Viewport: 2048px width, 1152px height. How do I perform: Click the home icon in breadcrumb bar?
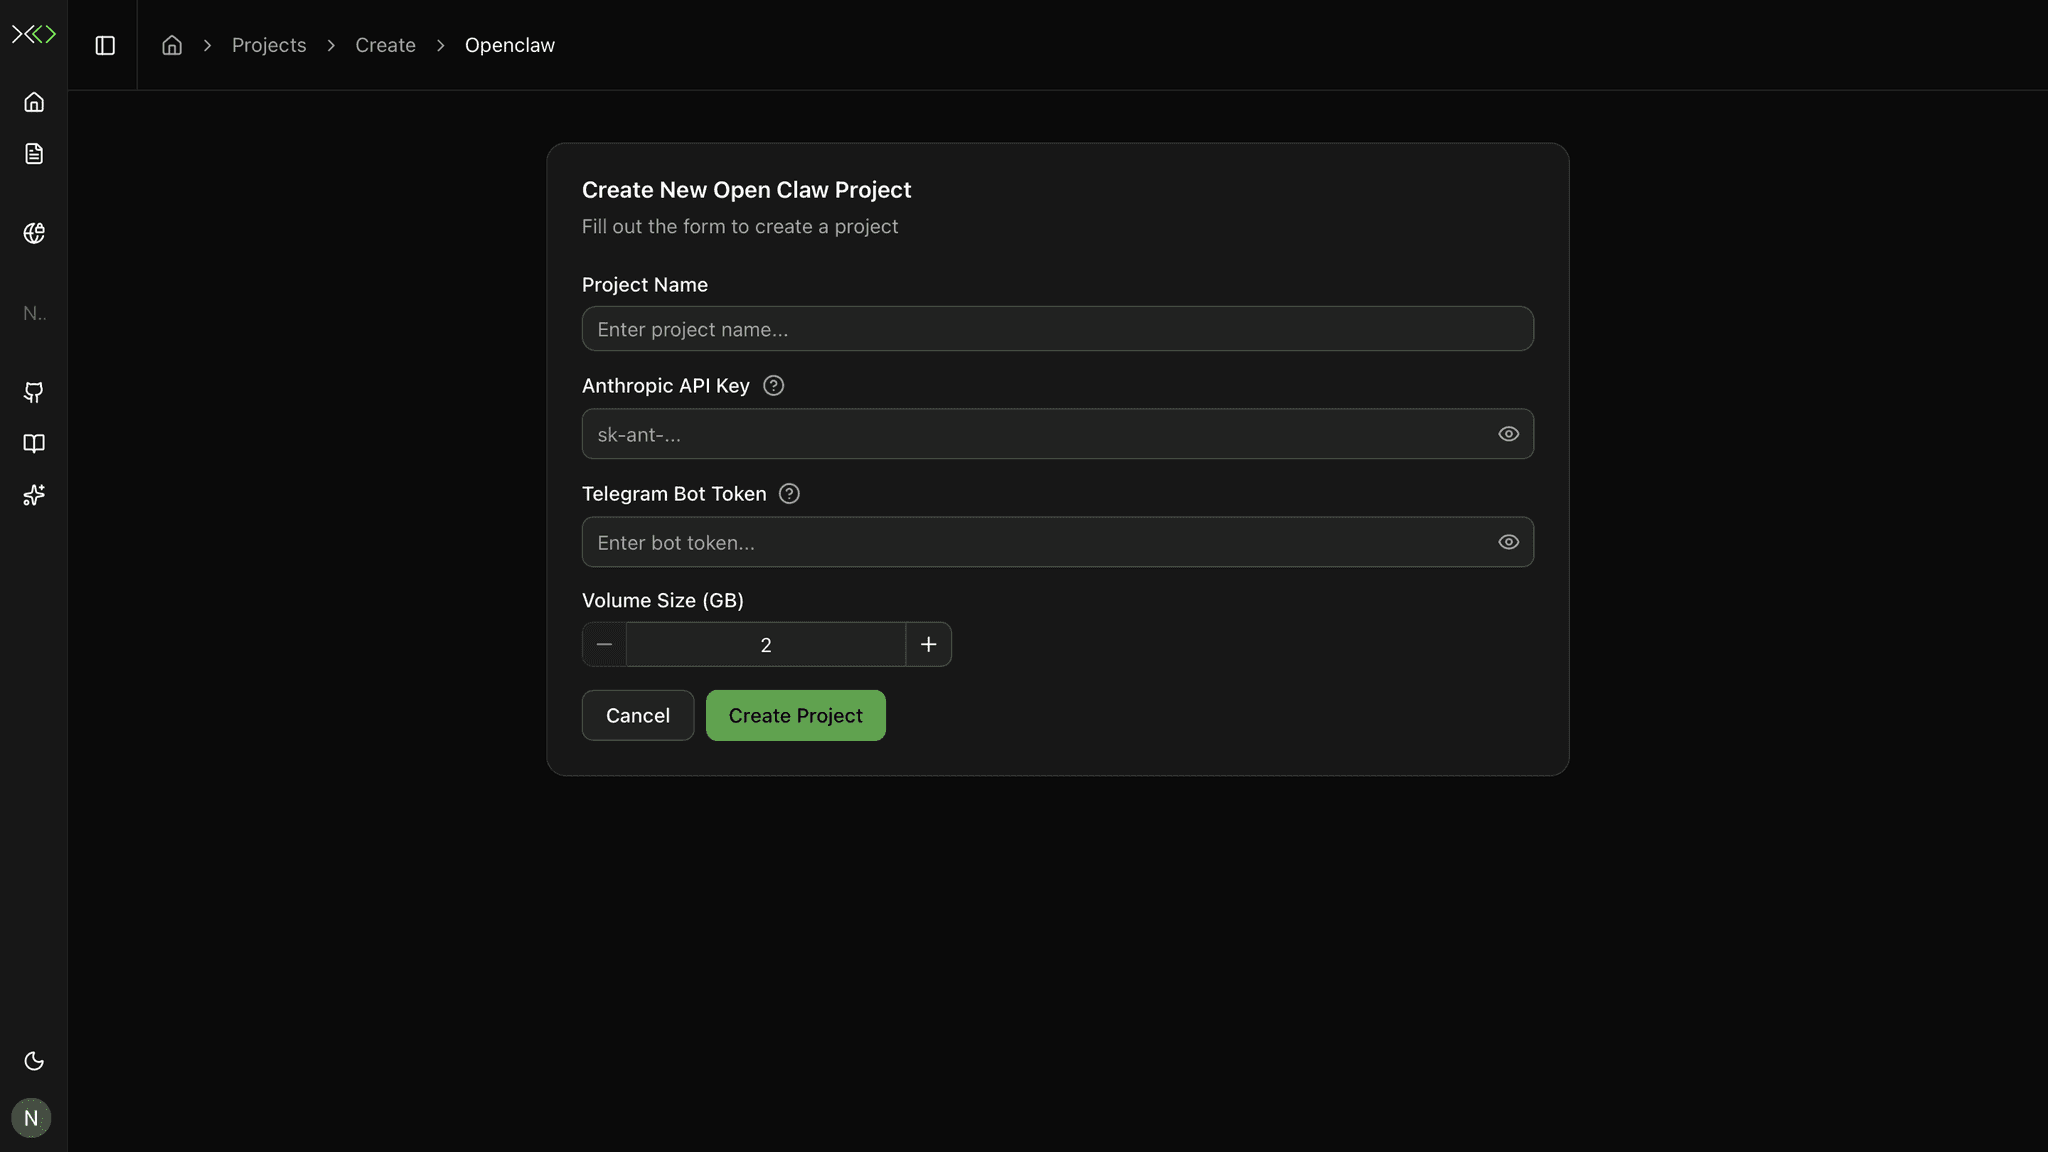click(171, 45)
